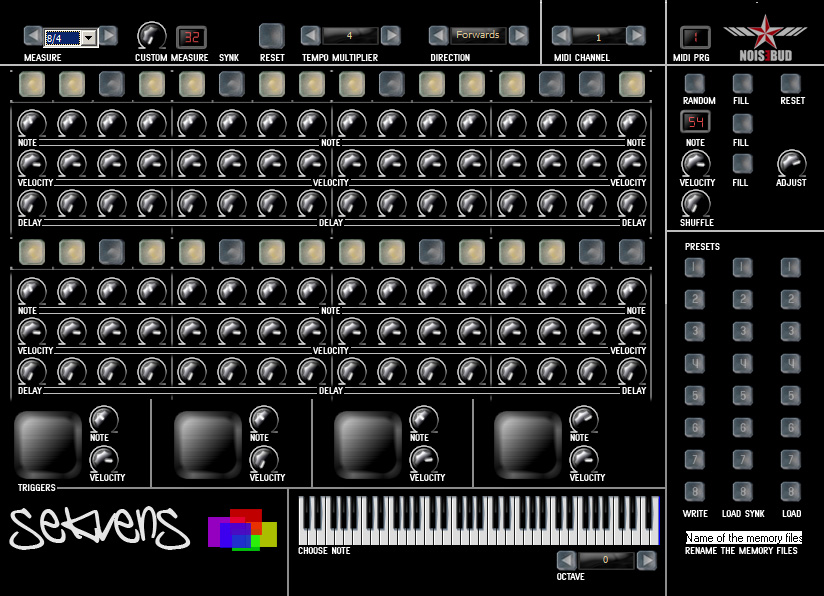Increase Tempo Multiplier with the right arrow

390,36
